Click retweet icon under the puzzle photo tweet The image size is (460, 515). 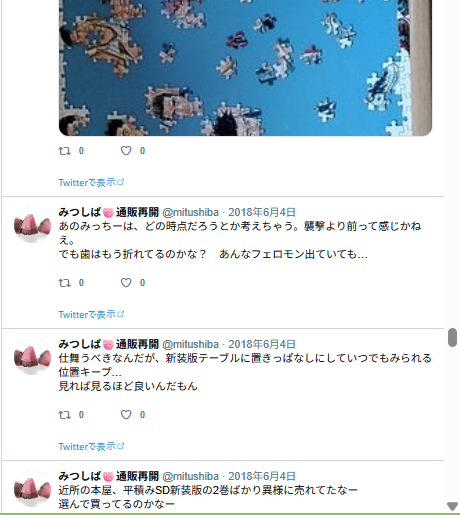point(65,151)
